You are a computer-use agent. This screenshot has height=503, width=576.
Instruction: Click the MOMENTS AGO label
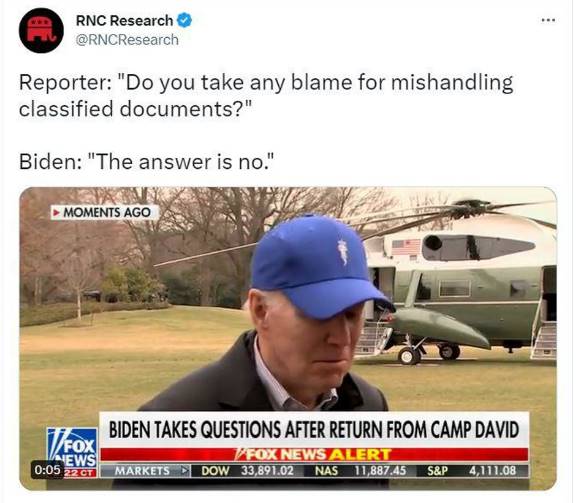107,212
